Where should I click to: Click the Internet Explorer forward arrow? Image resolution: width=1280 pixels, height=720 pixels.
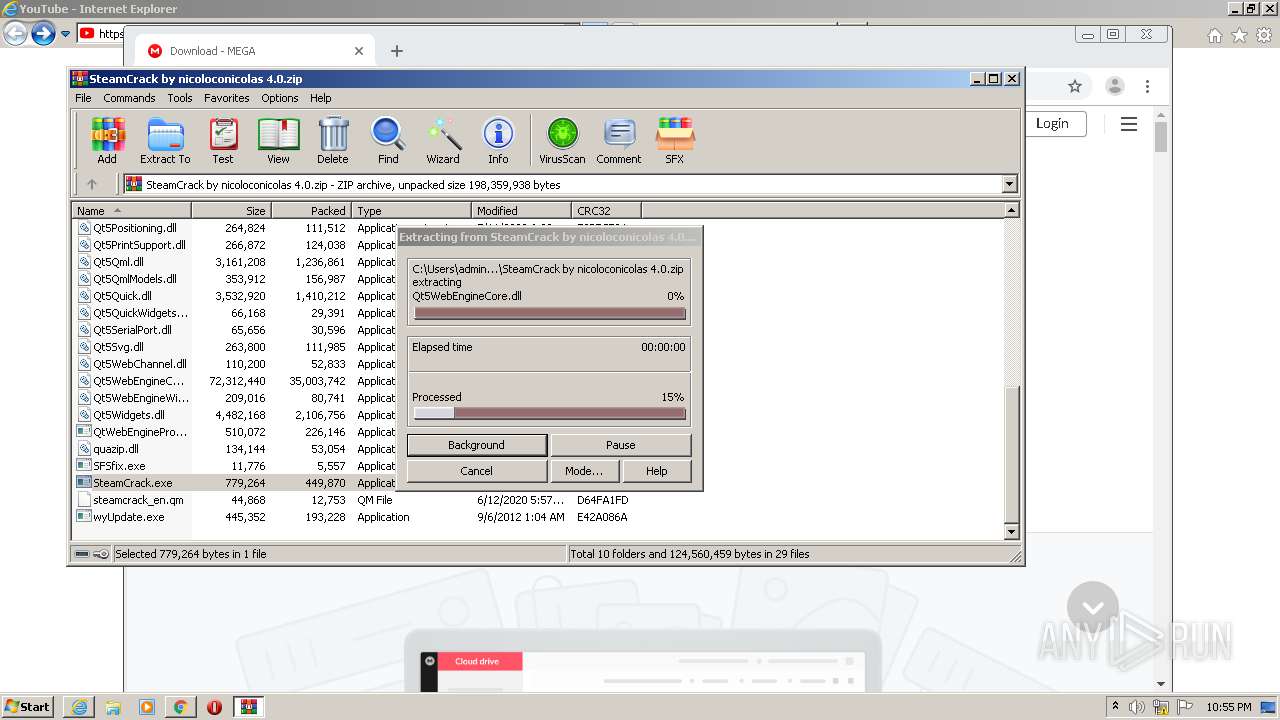pyautogui.click(x=43, y=34)
